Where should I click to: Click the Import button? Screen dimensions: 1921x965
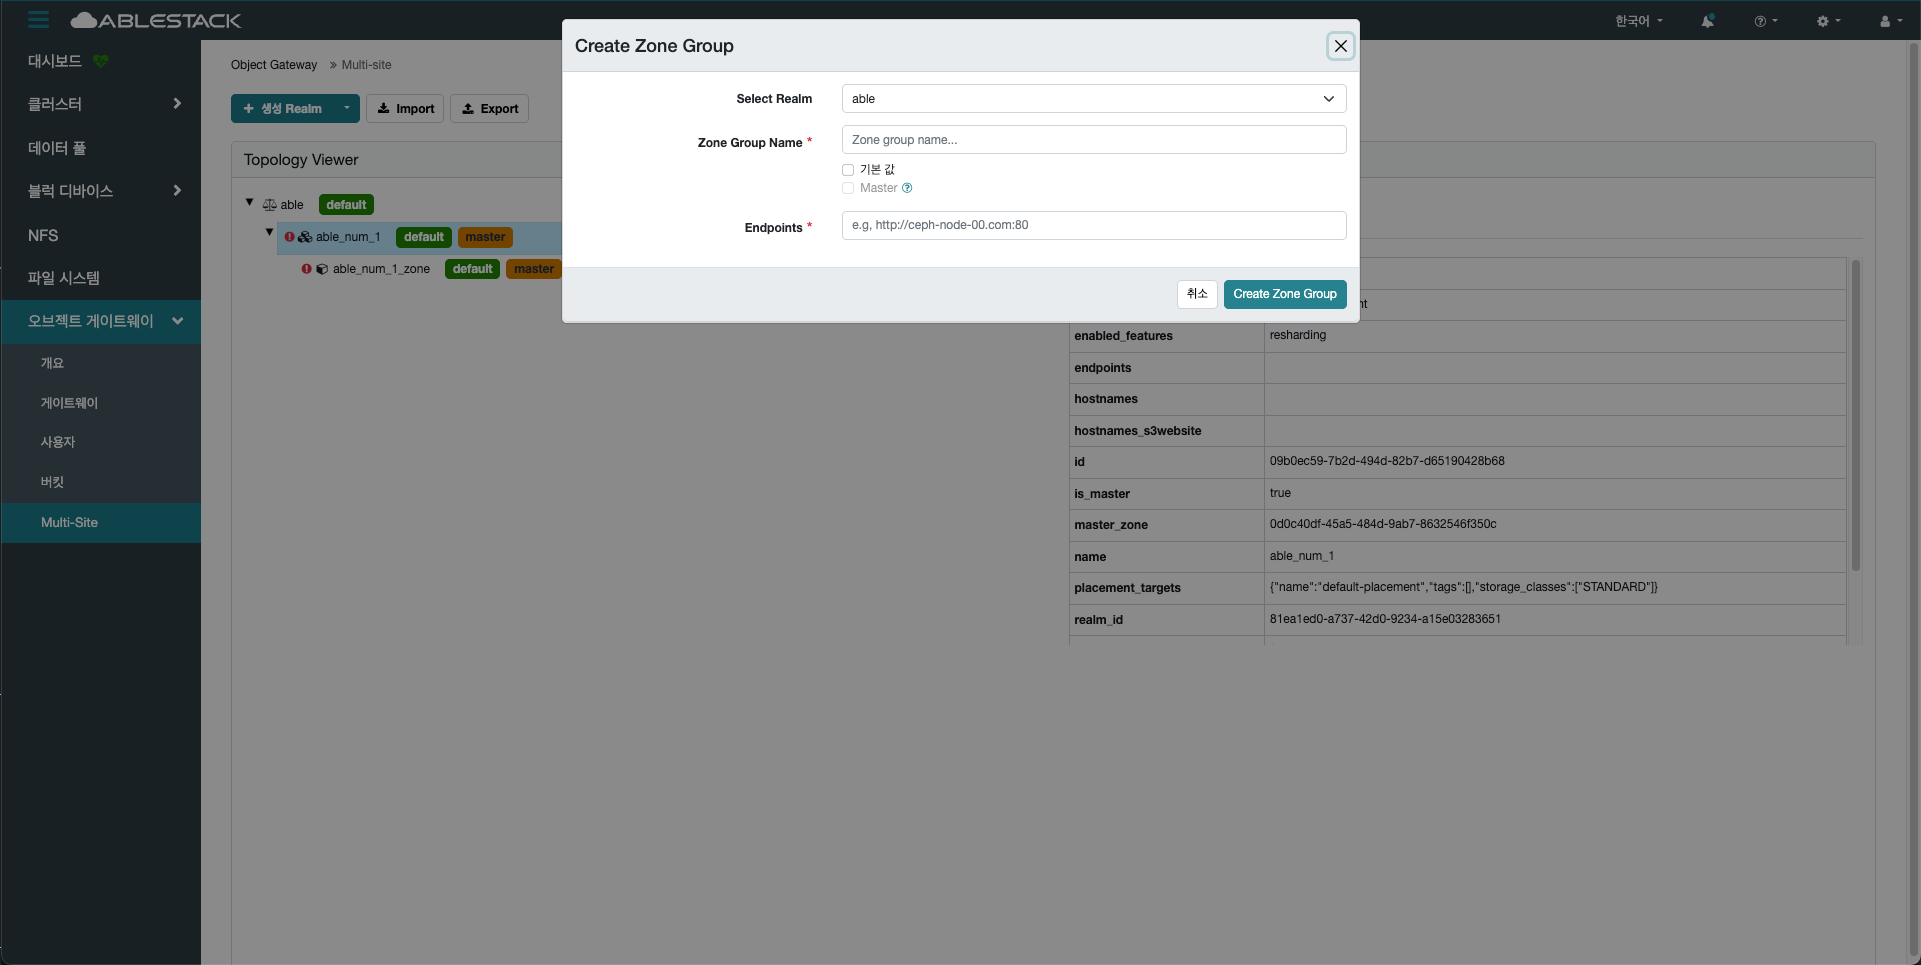point(405,109)
